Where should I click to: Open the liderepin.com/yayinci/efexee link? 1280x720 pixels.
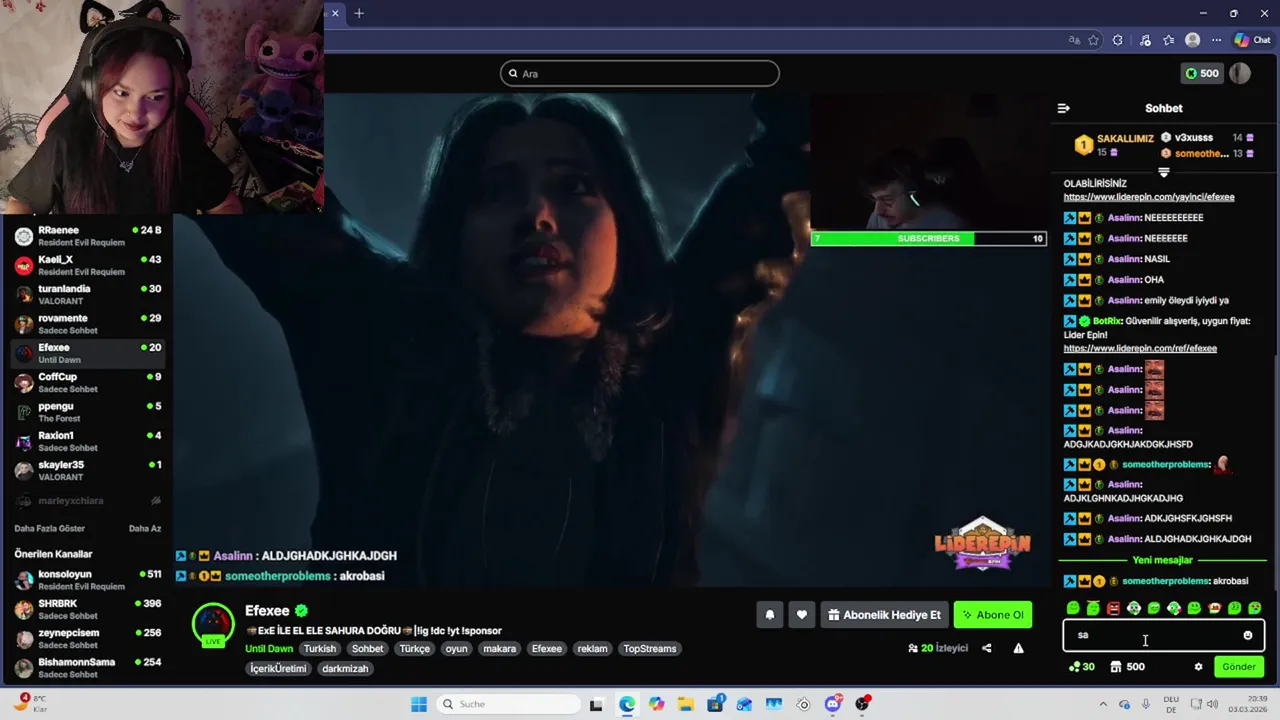click(1149, 197)
